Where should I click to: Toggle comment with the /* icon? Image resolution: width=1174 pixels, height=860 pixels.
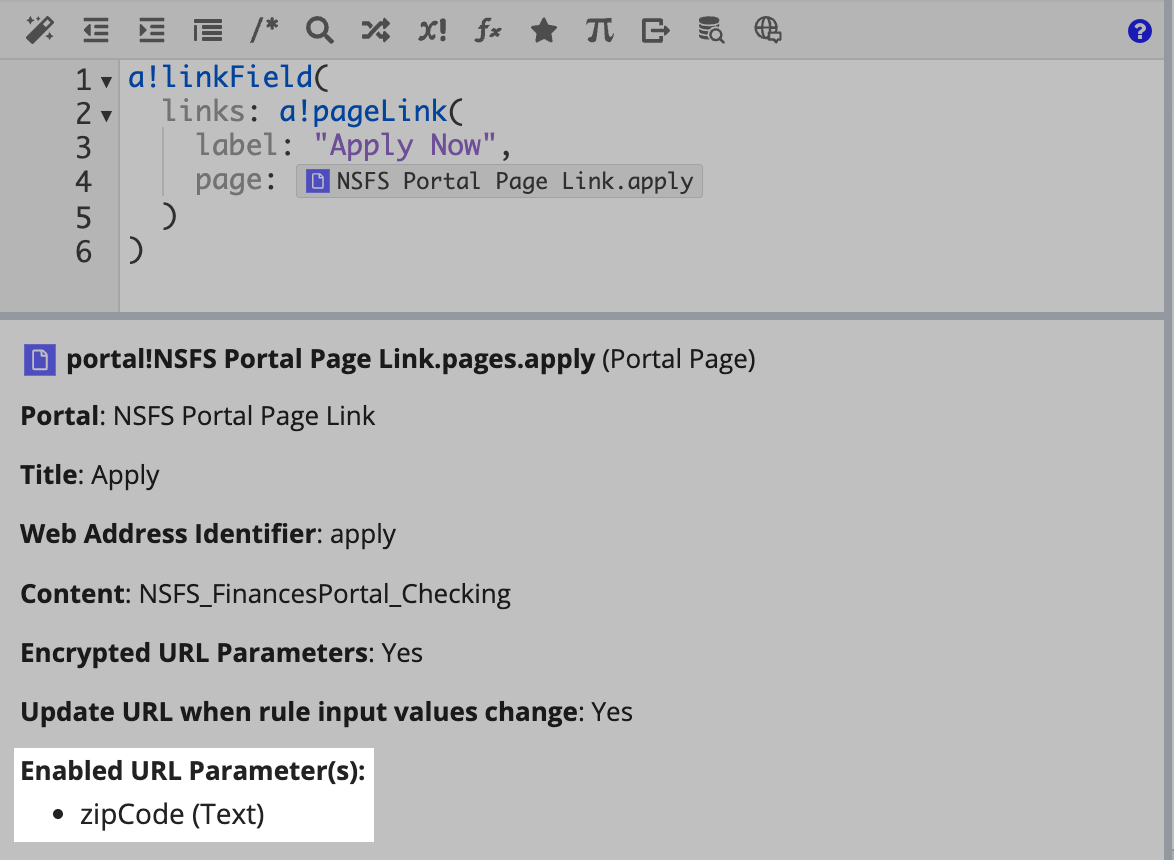[264, 31]
